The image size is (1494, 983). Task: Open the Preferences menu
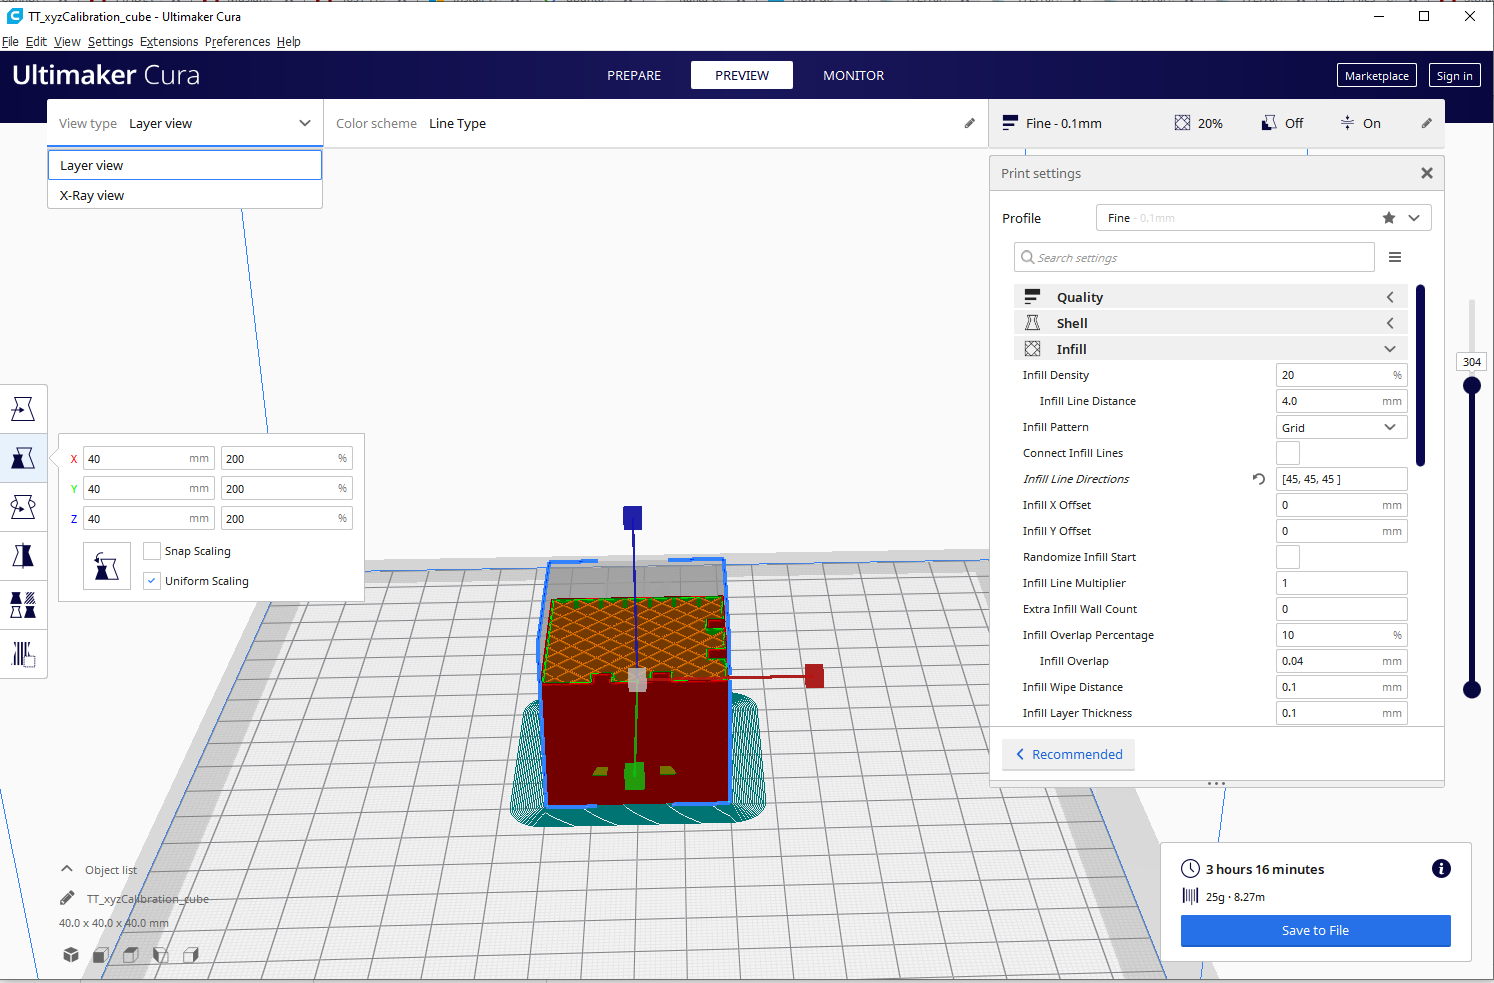(x=237, y=42)
